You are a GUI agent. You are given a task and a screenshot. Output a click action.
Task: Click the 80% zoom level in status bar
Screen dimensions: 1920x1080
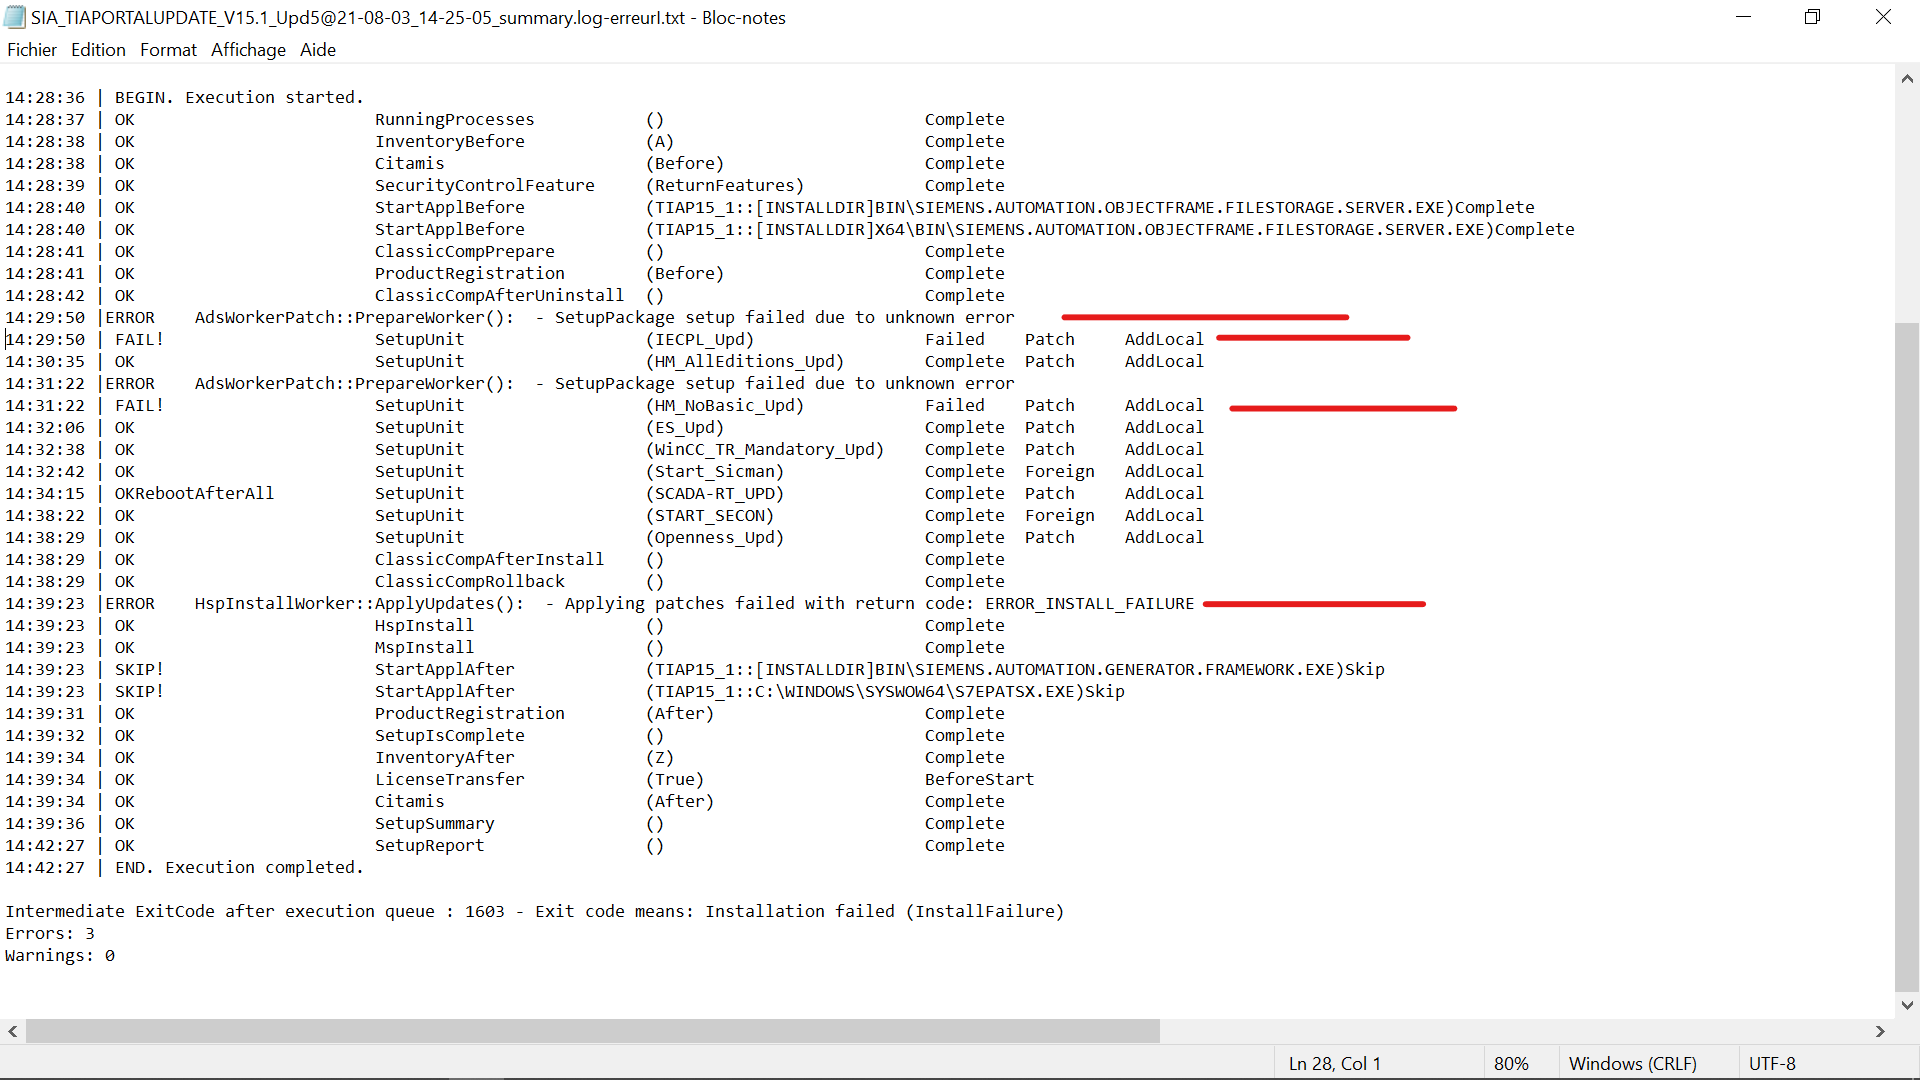[1510, 1064]
